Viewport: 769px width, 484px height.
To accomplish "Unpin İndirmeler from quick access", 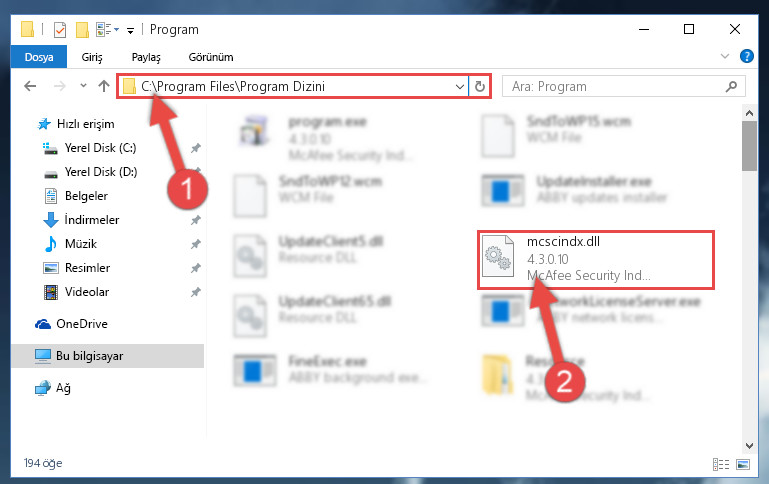I will point(196,220).
